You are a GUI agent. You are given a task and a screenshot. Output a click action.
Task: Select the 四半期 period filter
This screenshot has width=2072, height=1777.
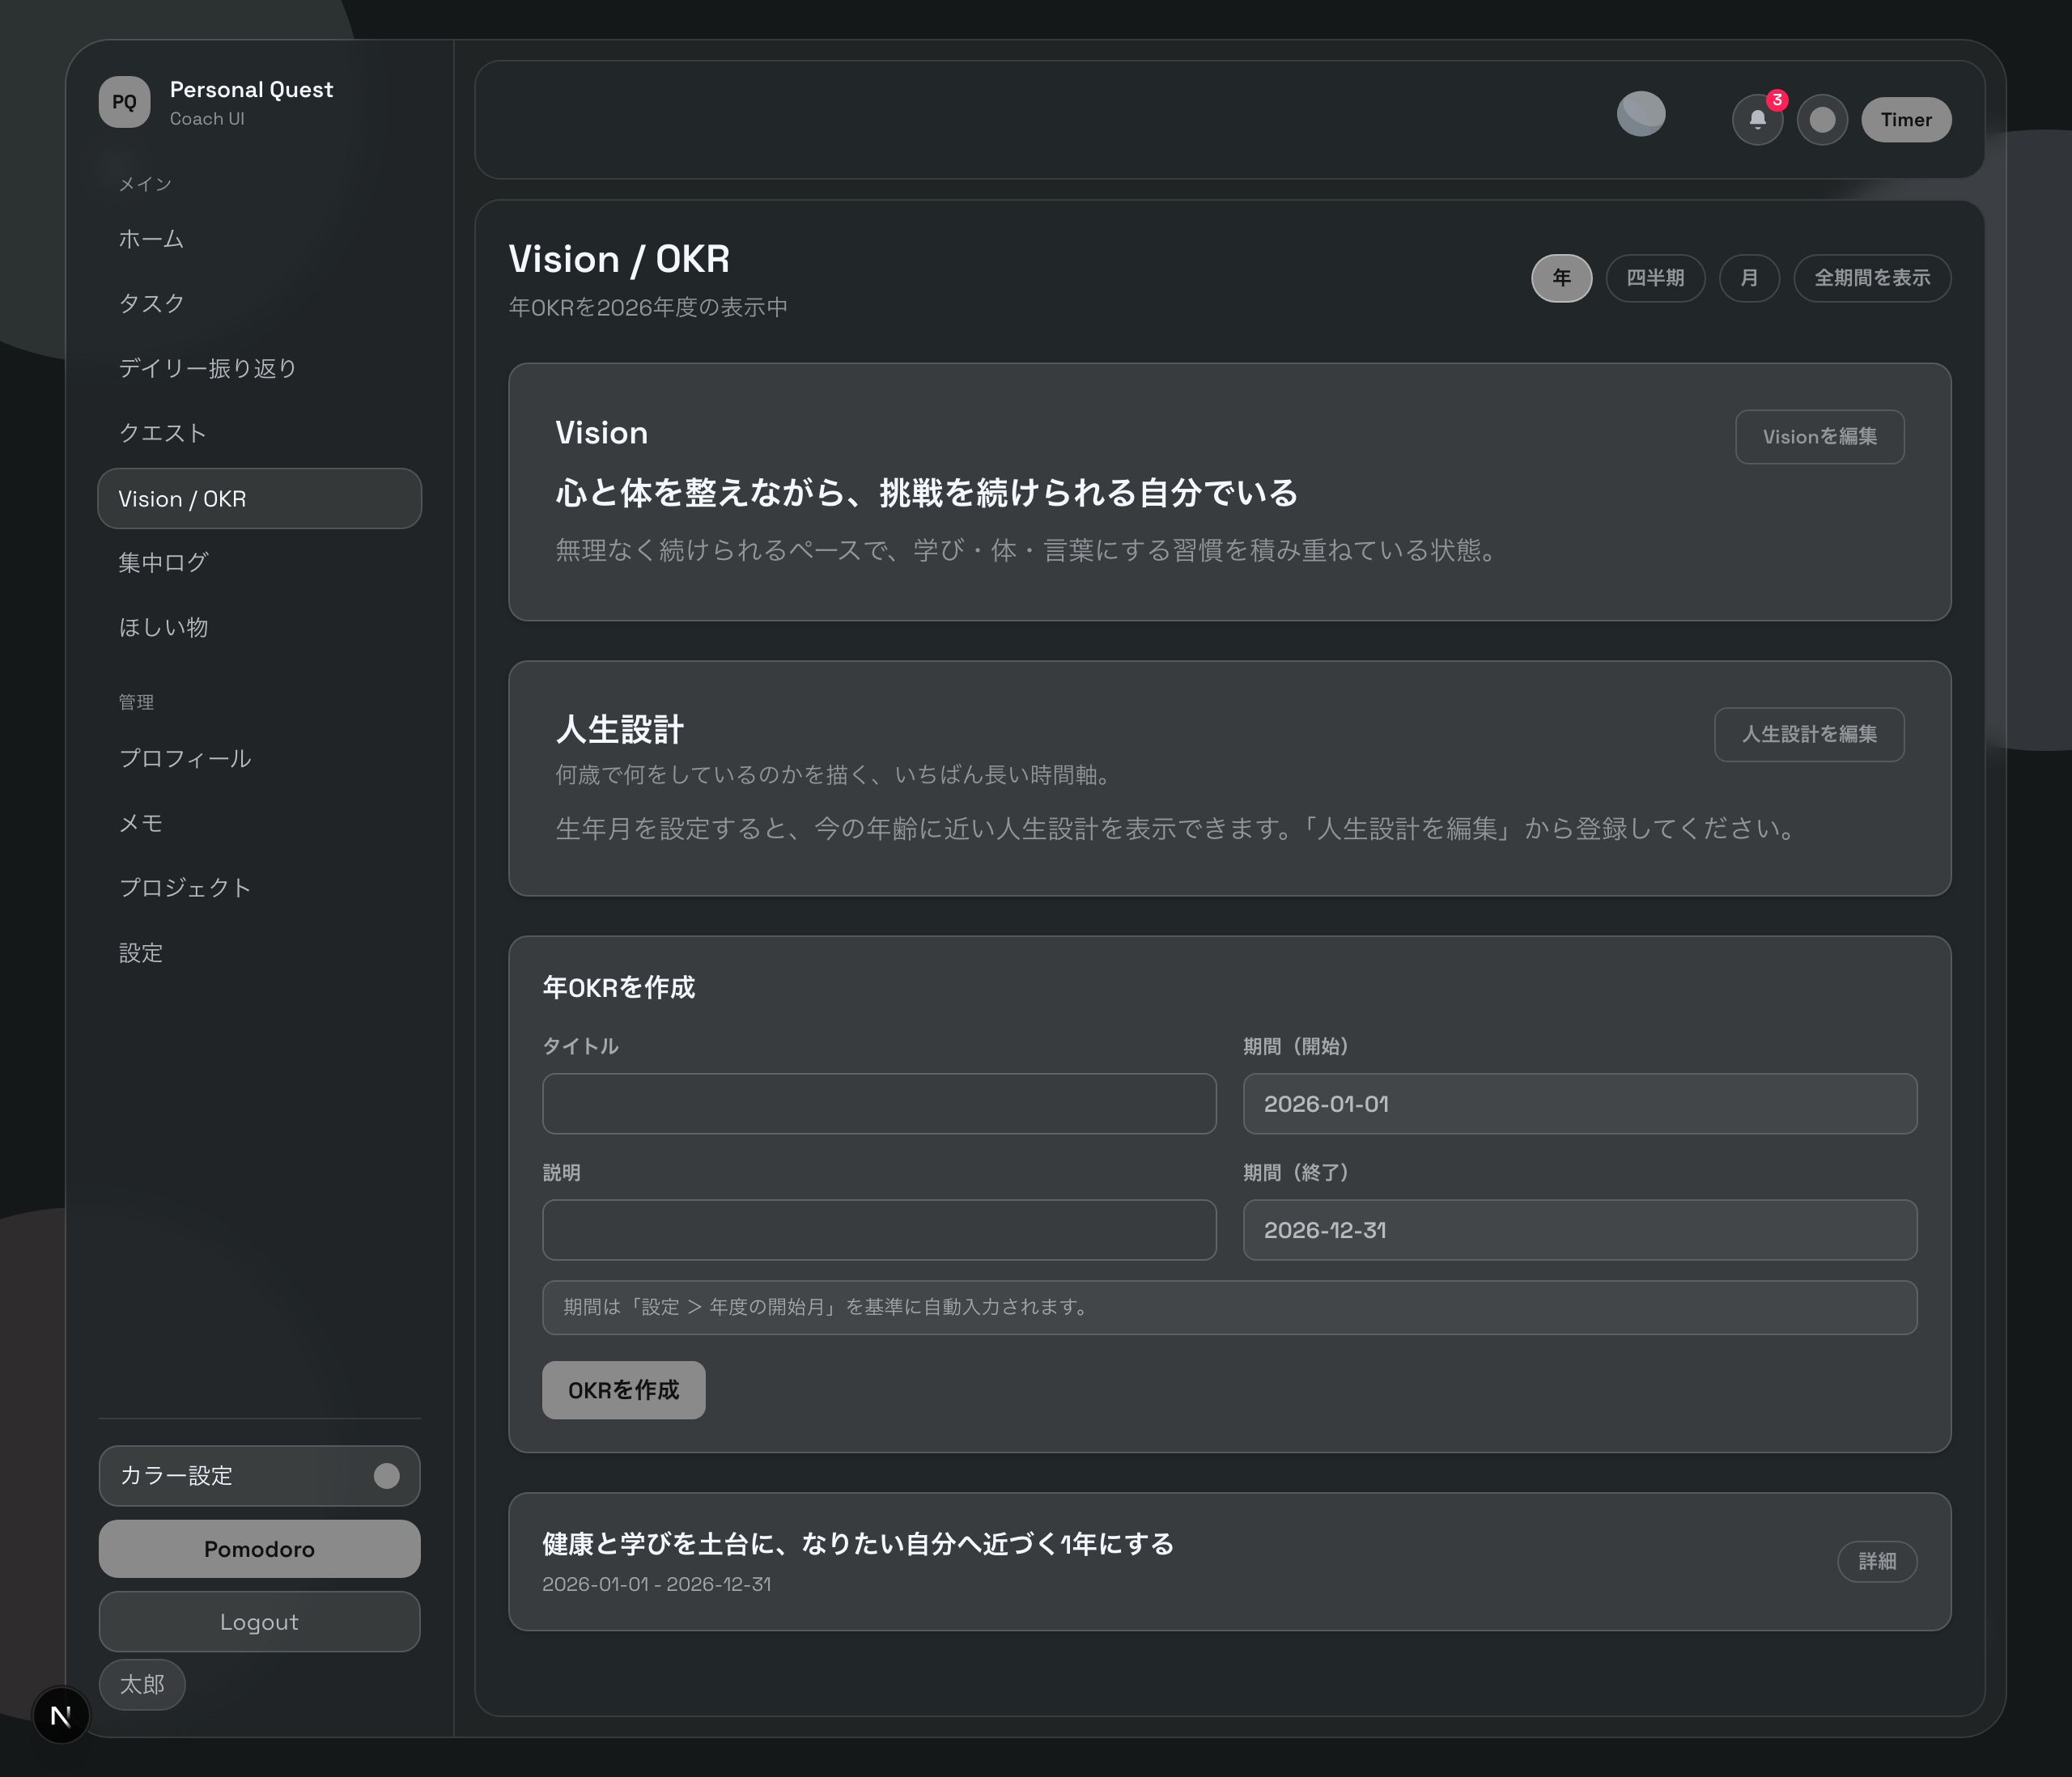click(1655, 278)
